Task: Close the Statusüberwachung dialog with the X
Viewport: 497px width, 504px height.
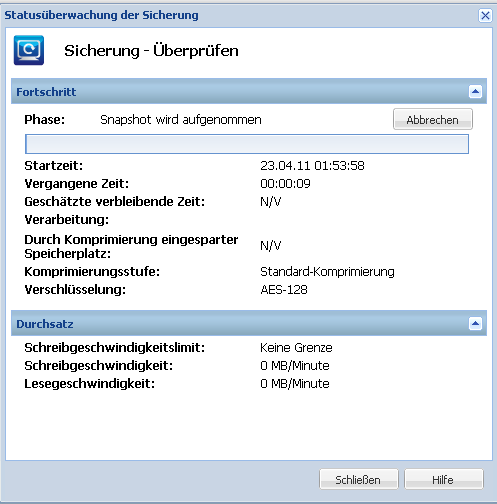Action: [x=485, y=15]
